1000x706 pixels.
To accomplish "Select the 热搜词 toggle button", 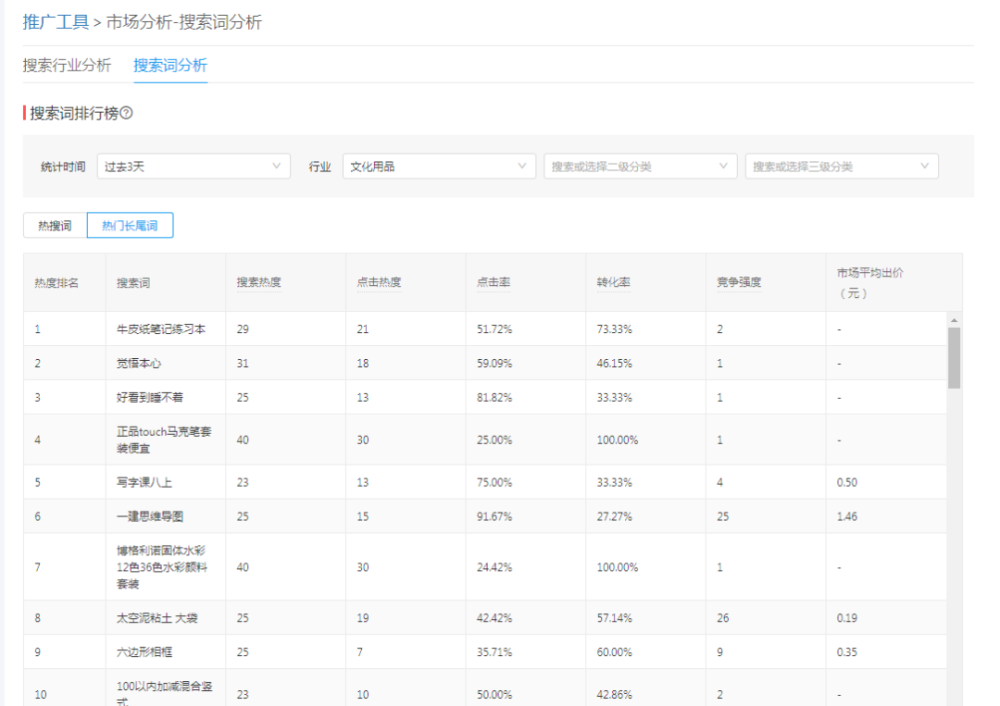I will (x=55, y=226).
